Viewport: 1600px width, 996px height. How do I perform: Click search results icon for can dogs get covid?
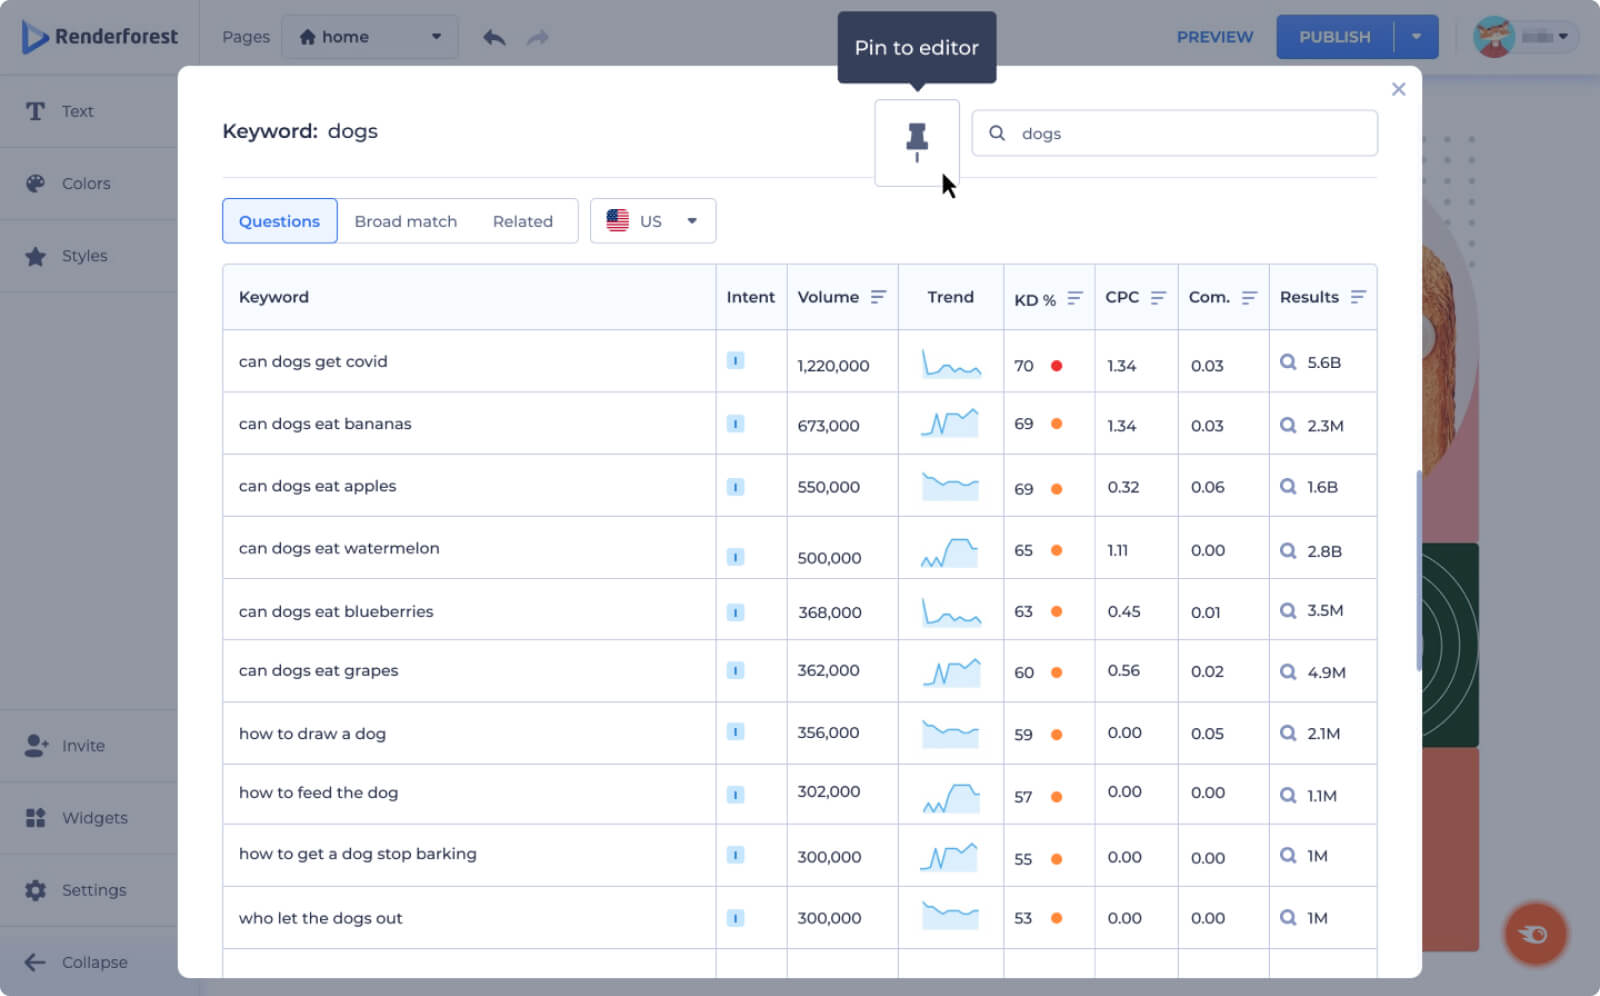1288,362
